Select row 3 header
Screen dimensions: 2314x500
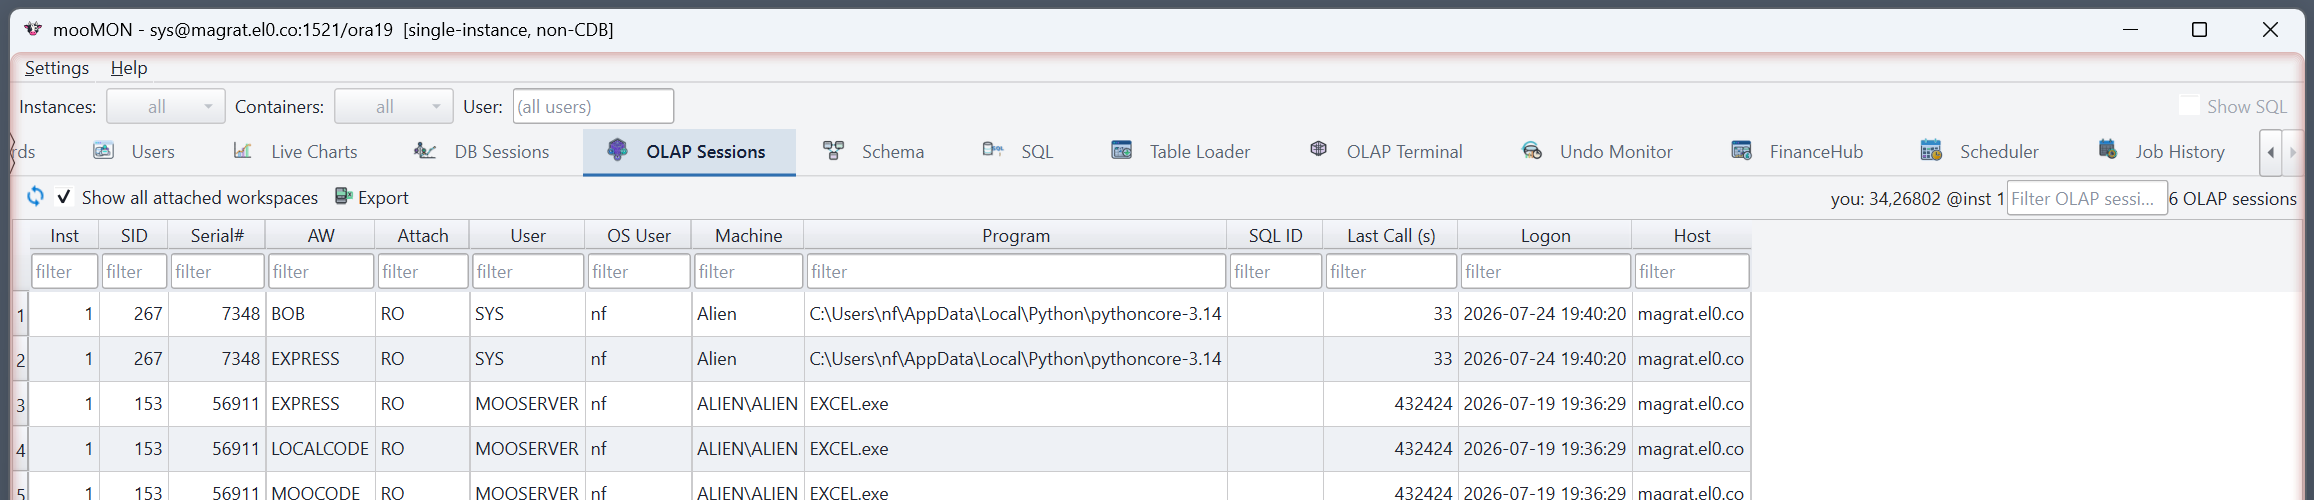[20, 405]
